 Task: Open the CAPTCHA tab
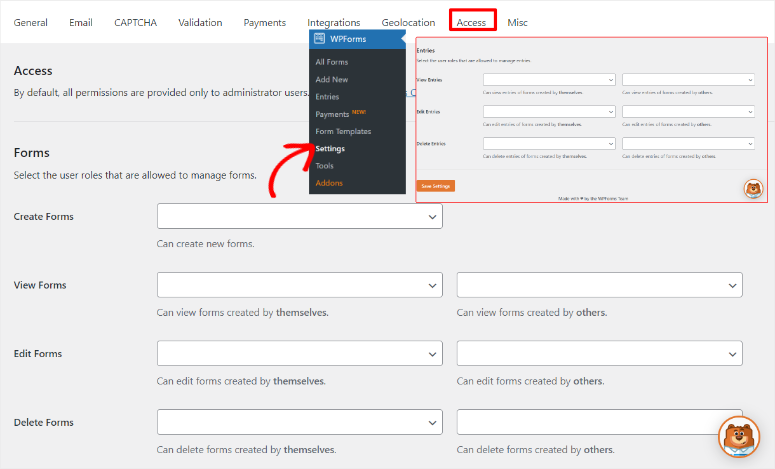[135, 23]
